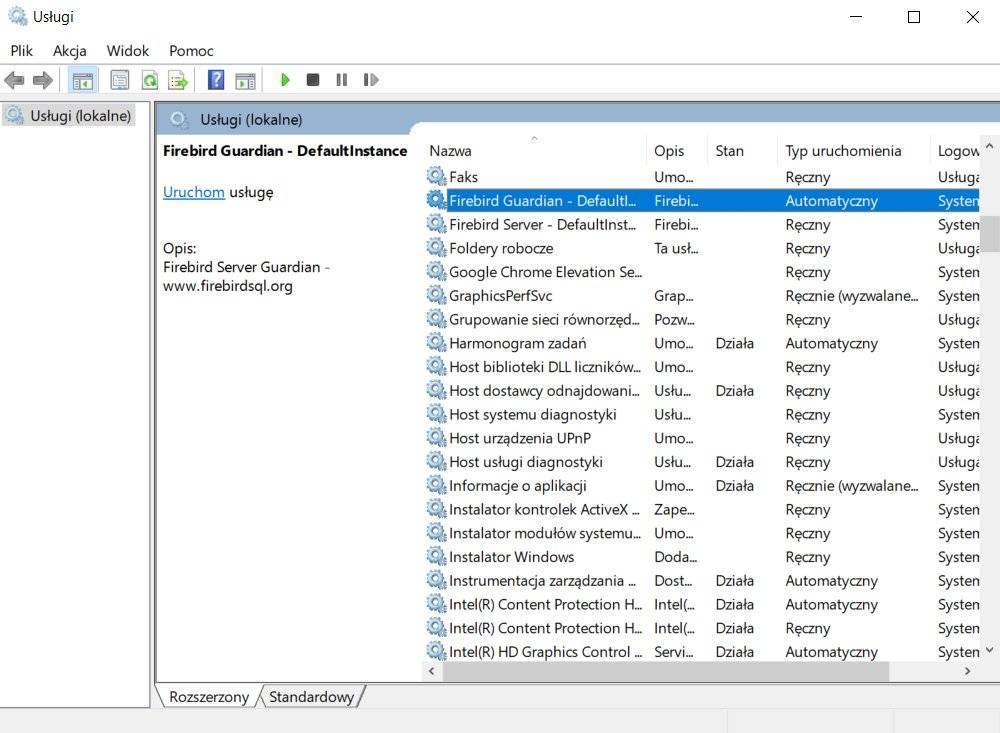Toggle the show/hide console tree button
This screenshot has width=1000, height=733.
(83, 80)
